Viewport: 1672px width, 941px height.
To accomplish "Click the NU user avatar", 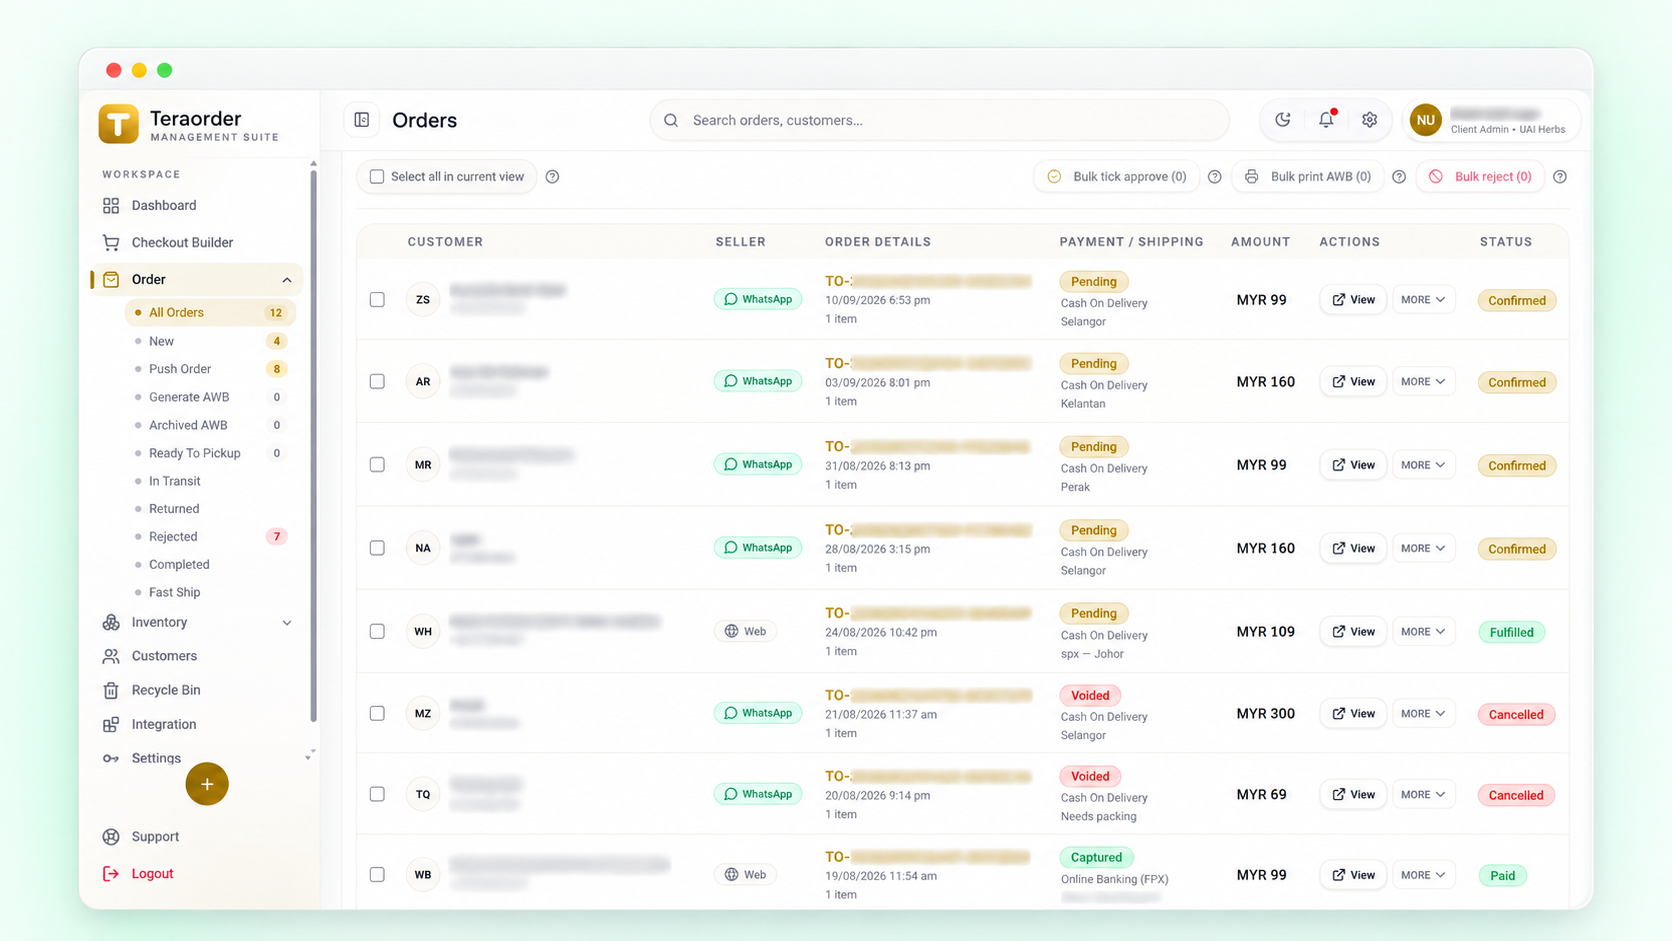I will tap(1425, 120).
